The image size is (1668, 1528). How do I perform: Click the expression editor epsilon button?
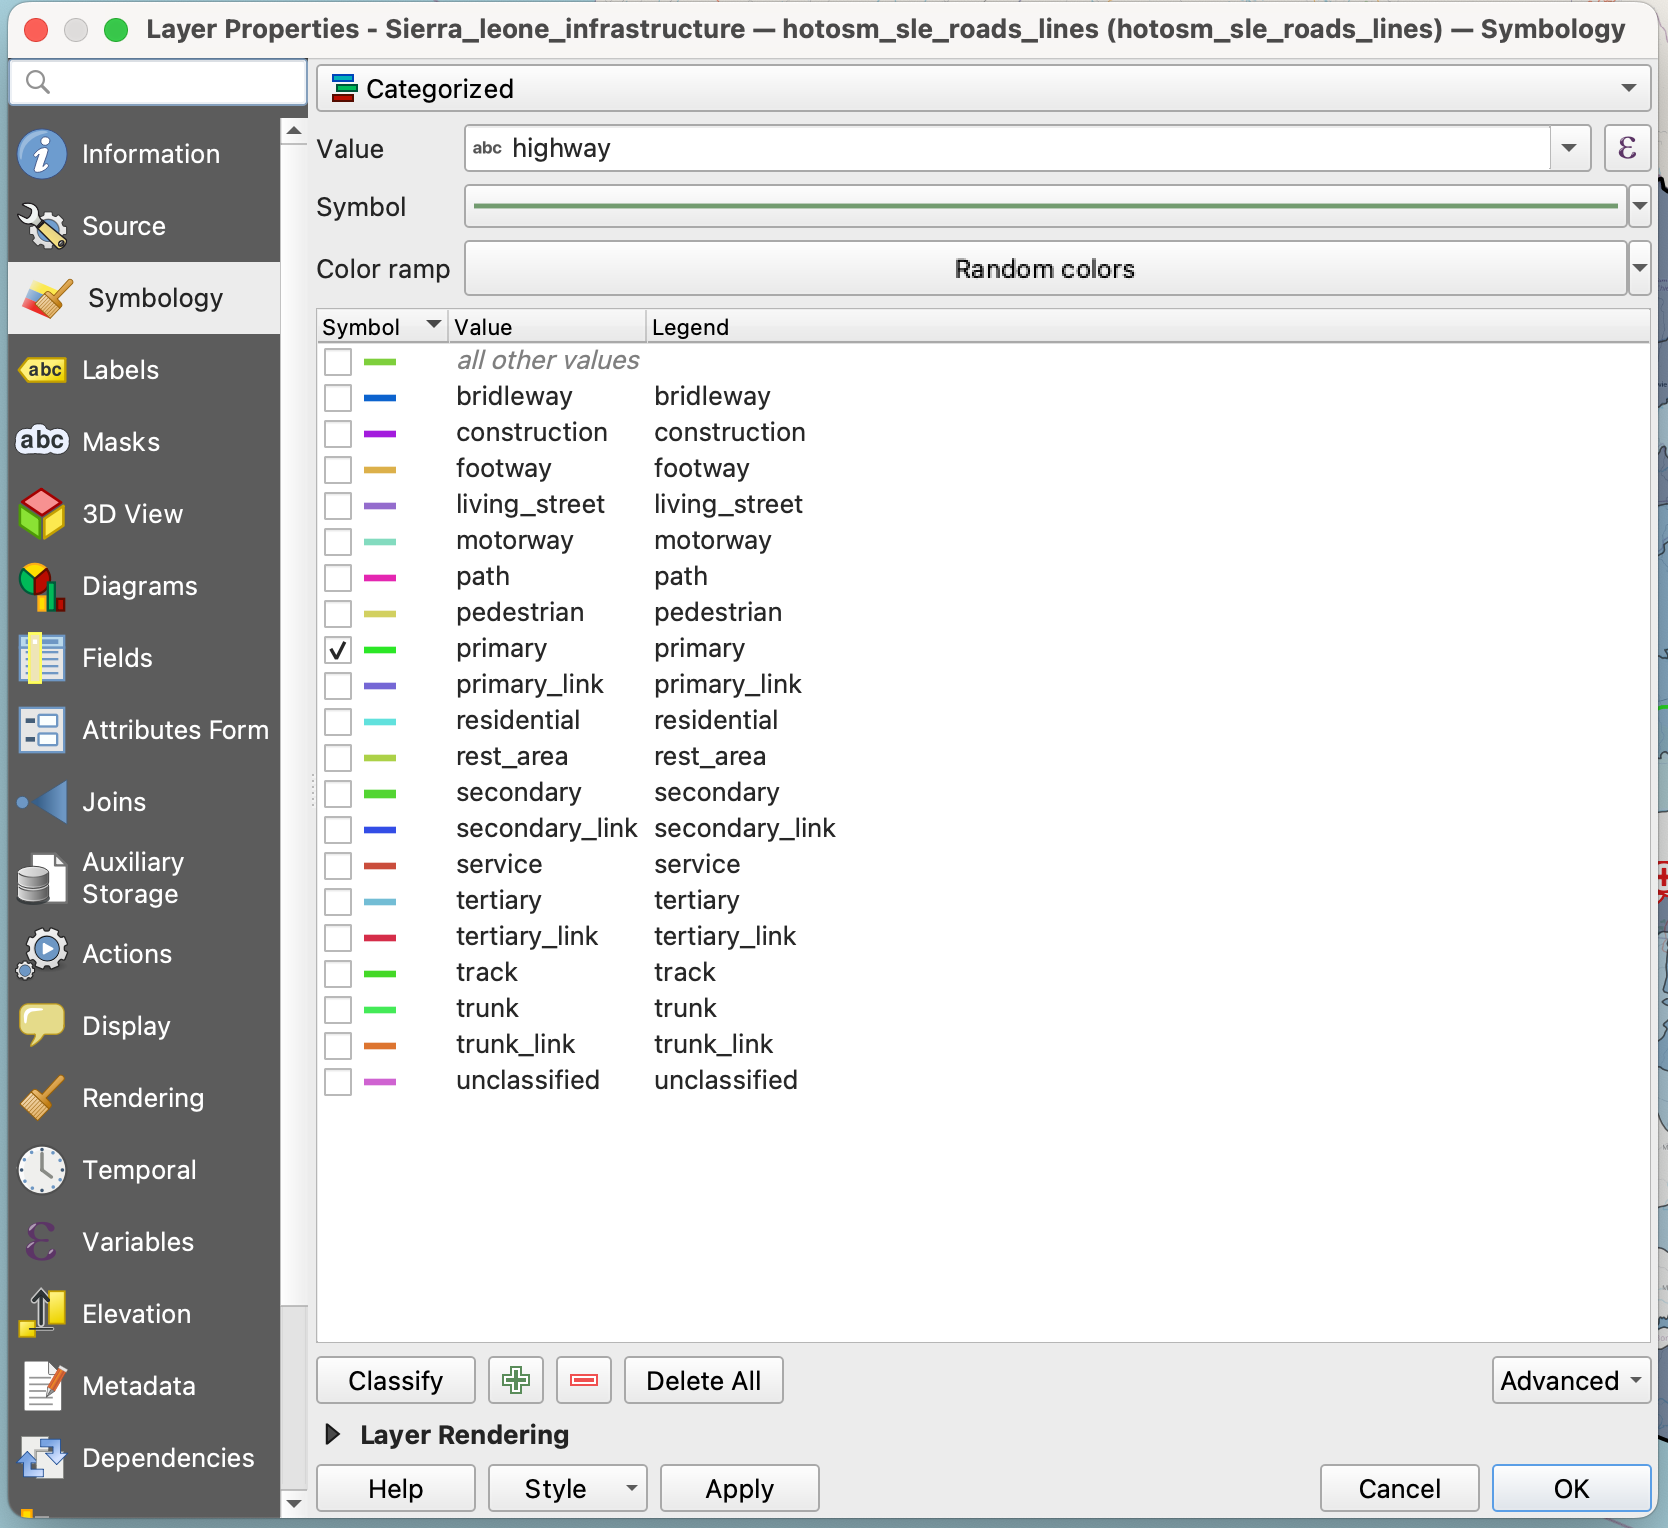1626,149
